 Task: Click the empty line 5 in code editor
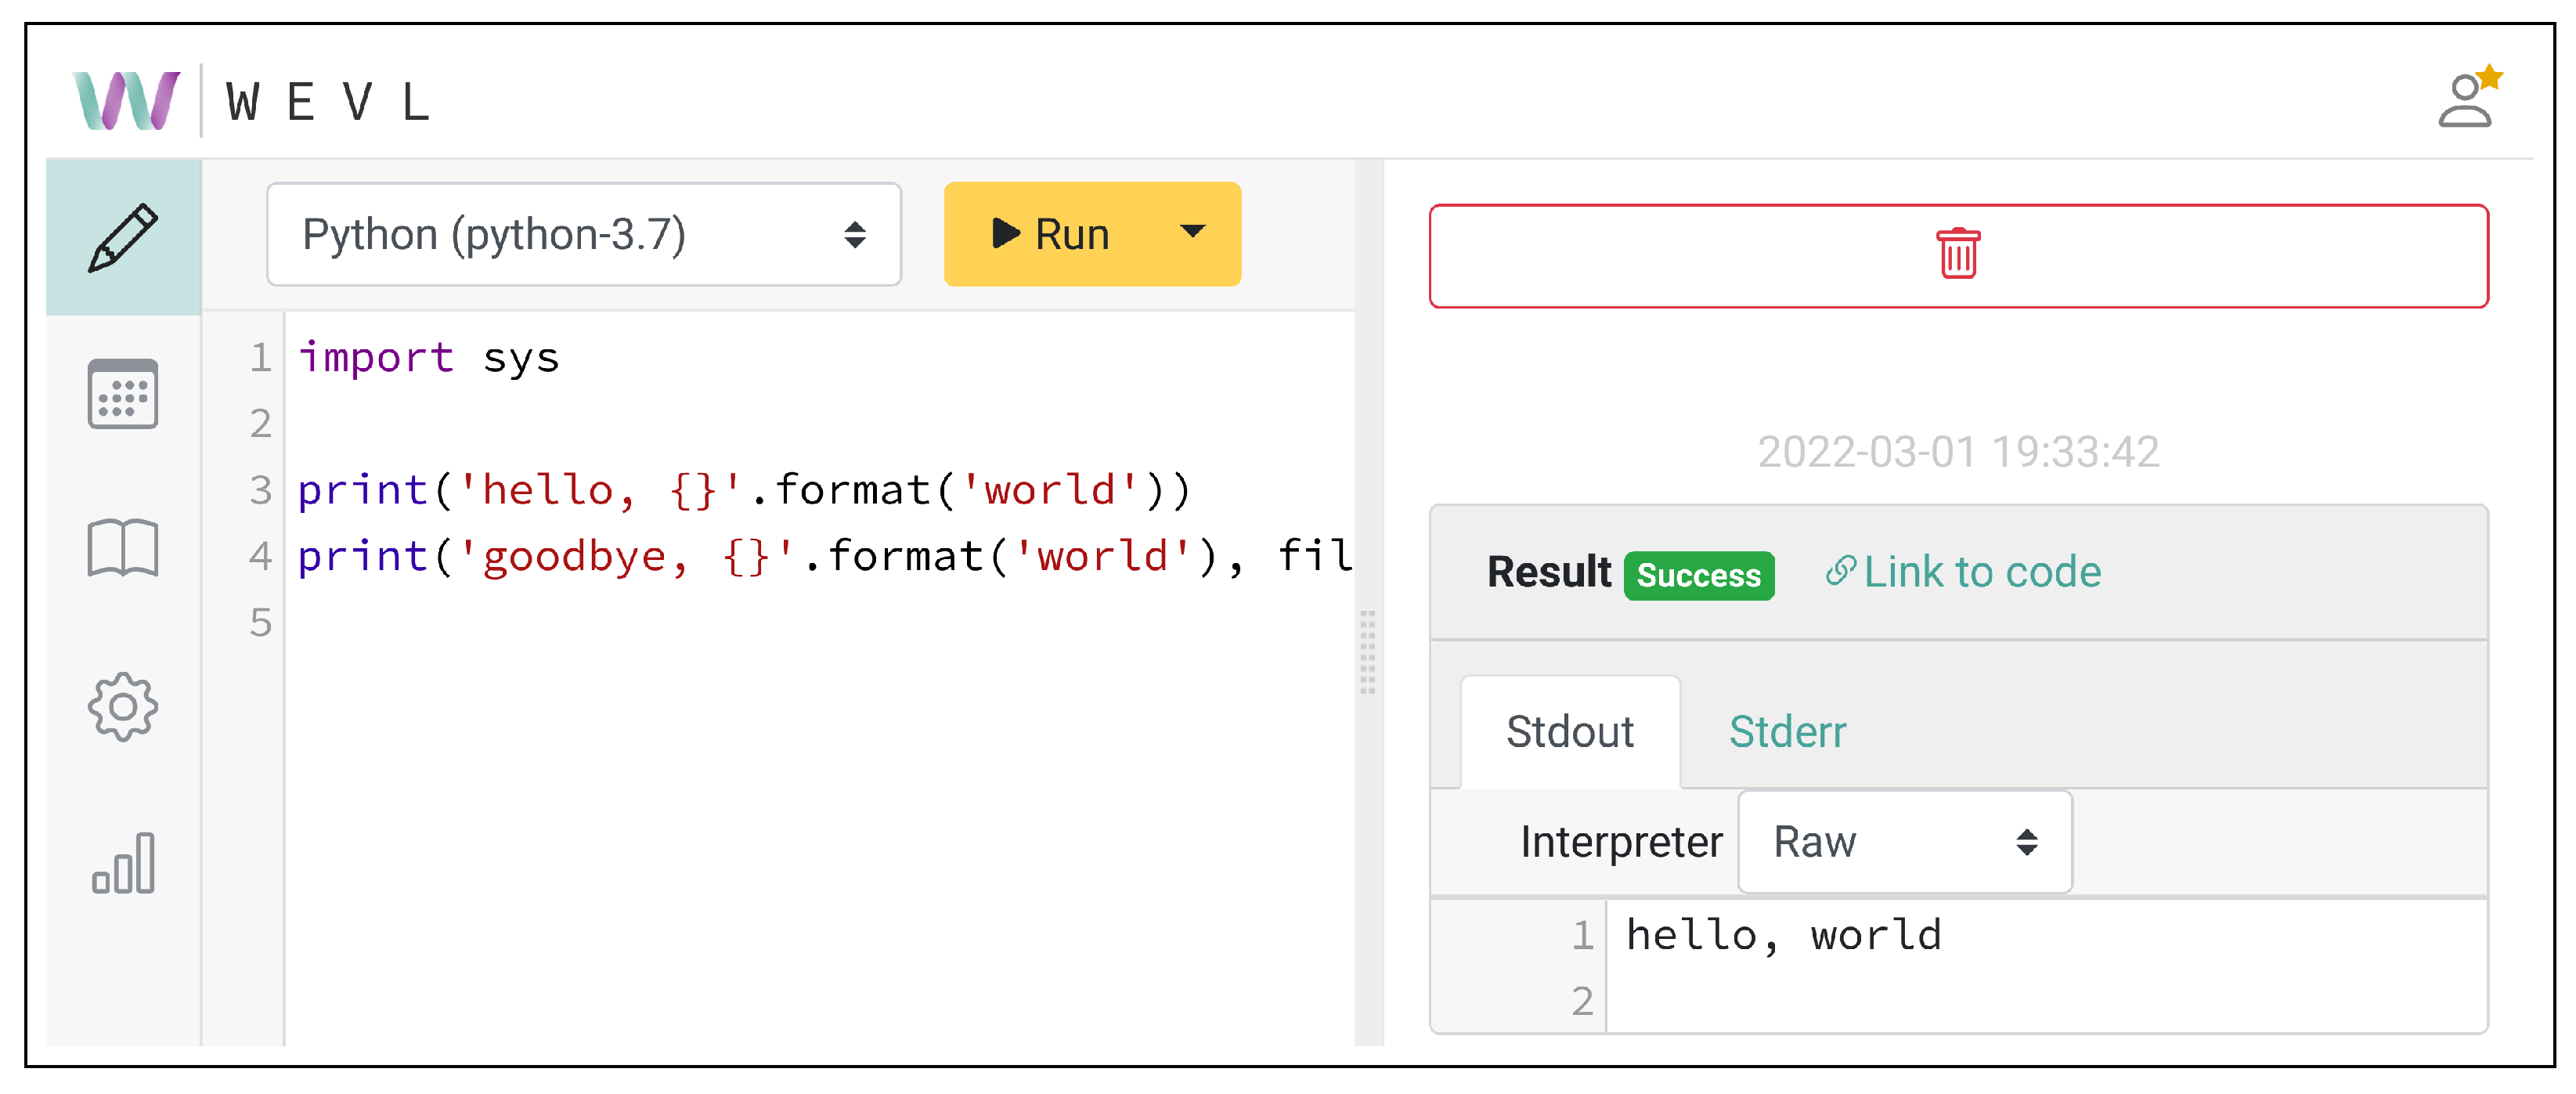click(x=700, y=622)
